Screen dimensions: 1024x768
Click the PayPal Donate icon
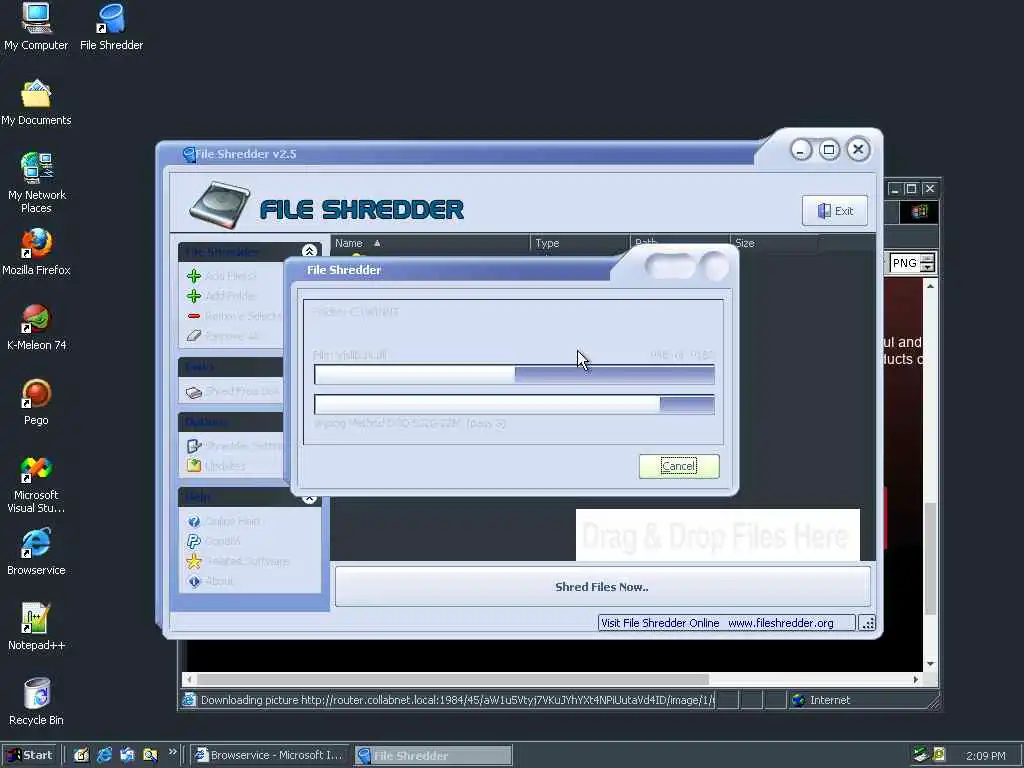tap(194, 541)
